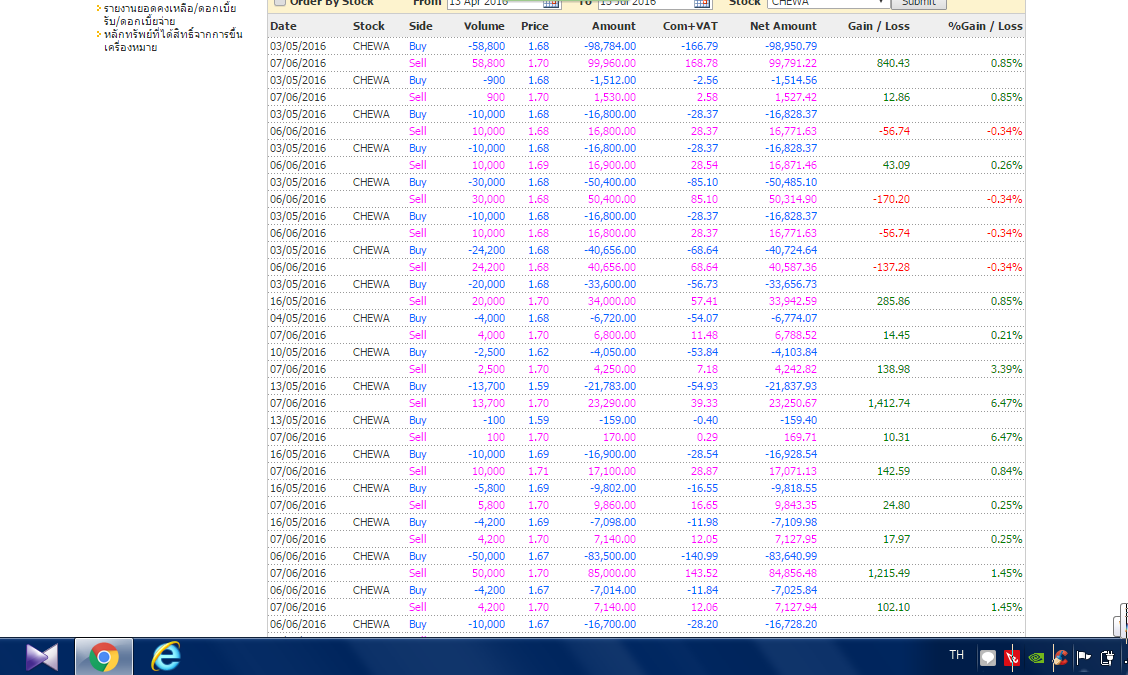This screenshot has width=1128, height=675.
Task: Select the buy price 1.62
Action: pos(539,353)
